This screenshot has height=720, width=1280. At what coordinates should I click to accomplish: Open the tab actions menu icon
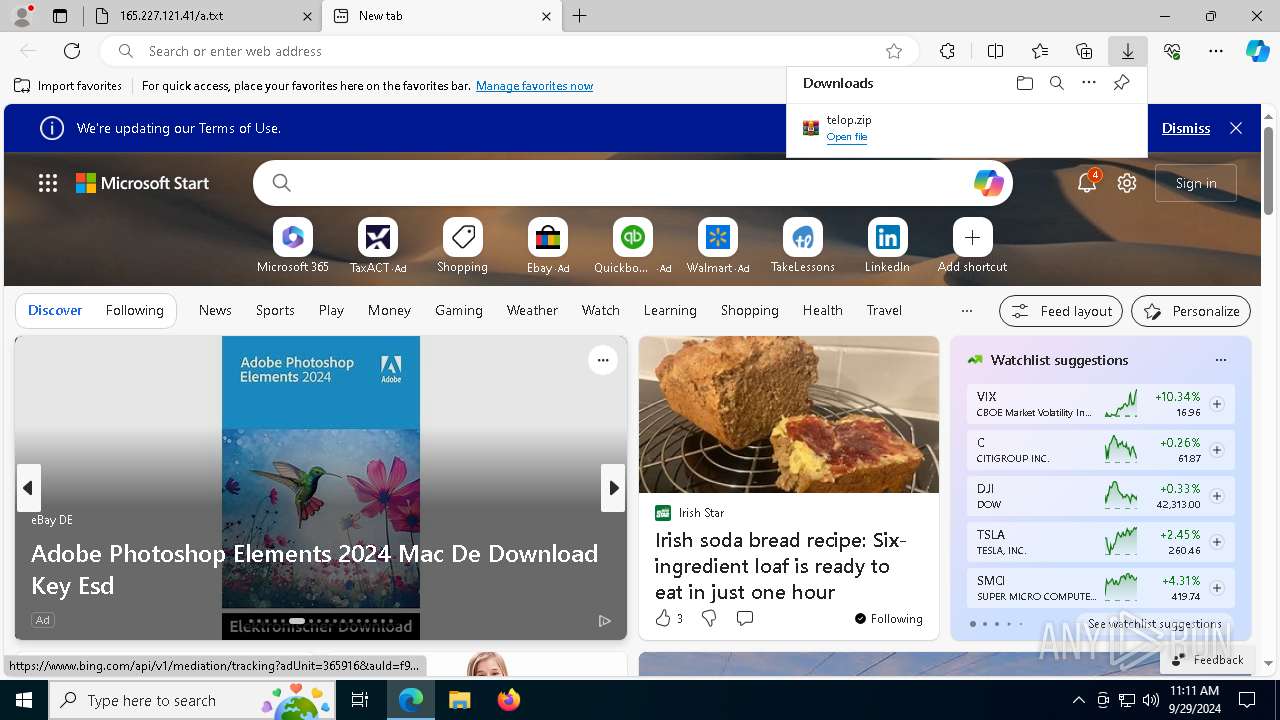click(x=60, y=16)
